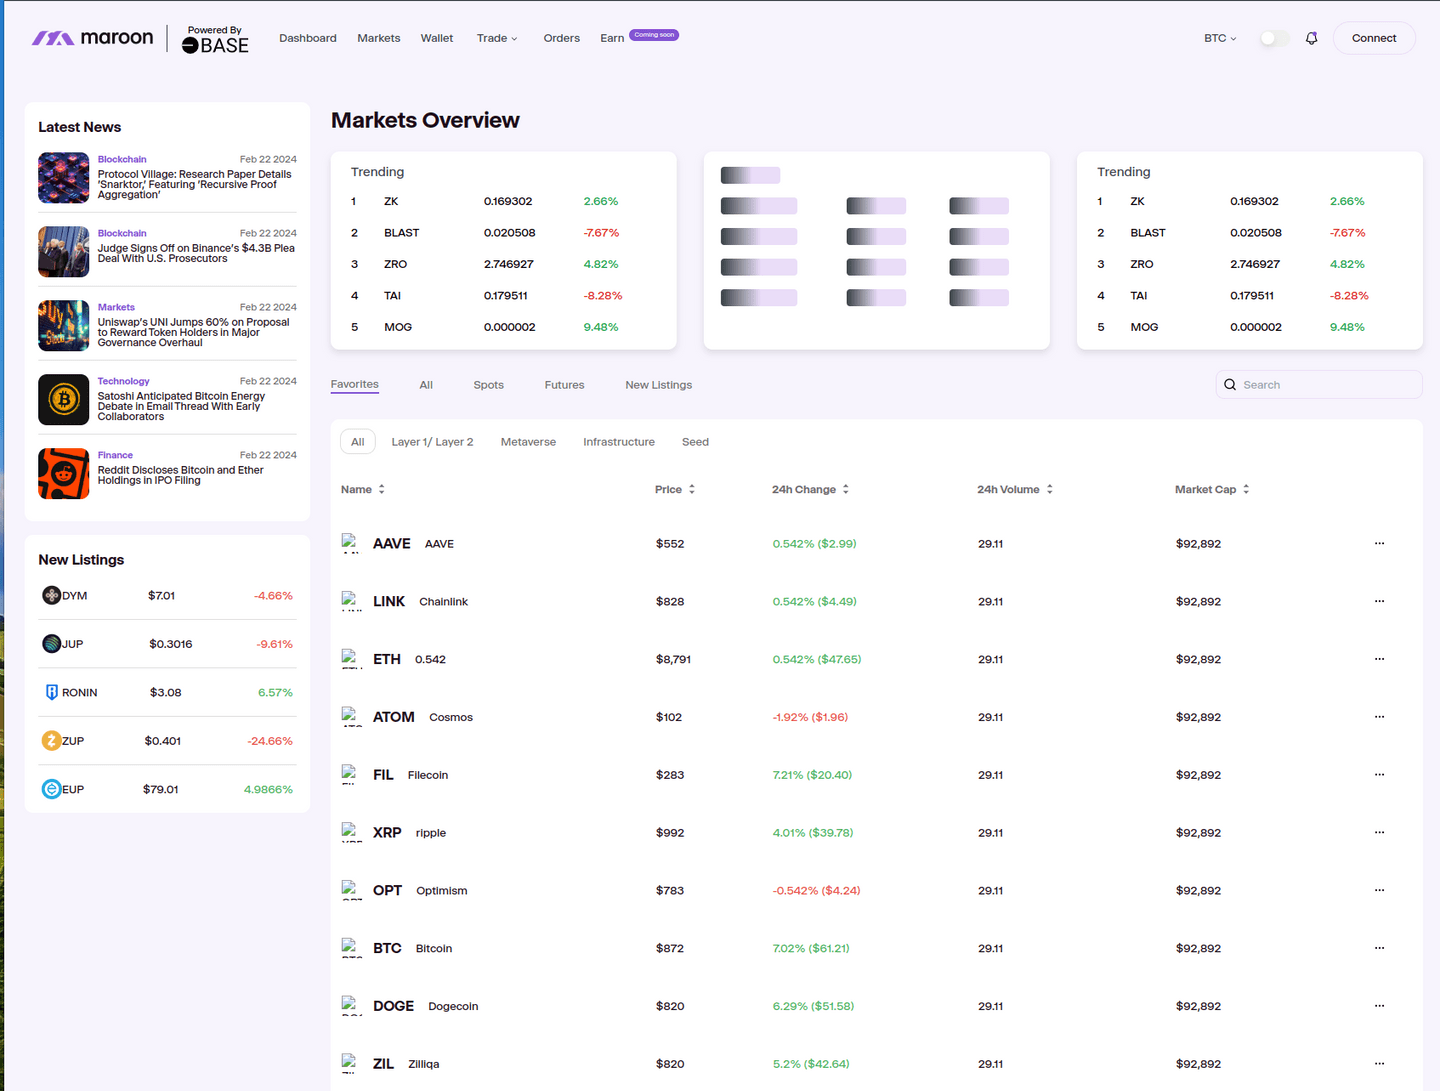Open Protocol Village news thumbnail
The image size is (1440, 1091).
[64, 178]
